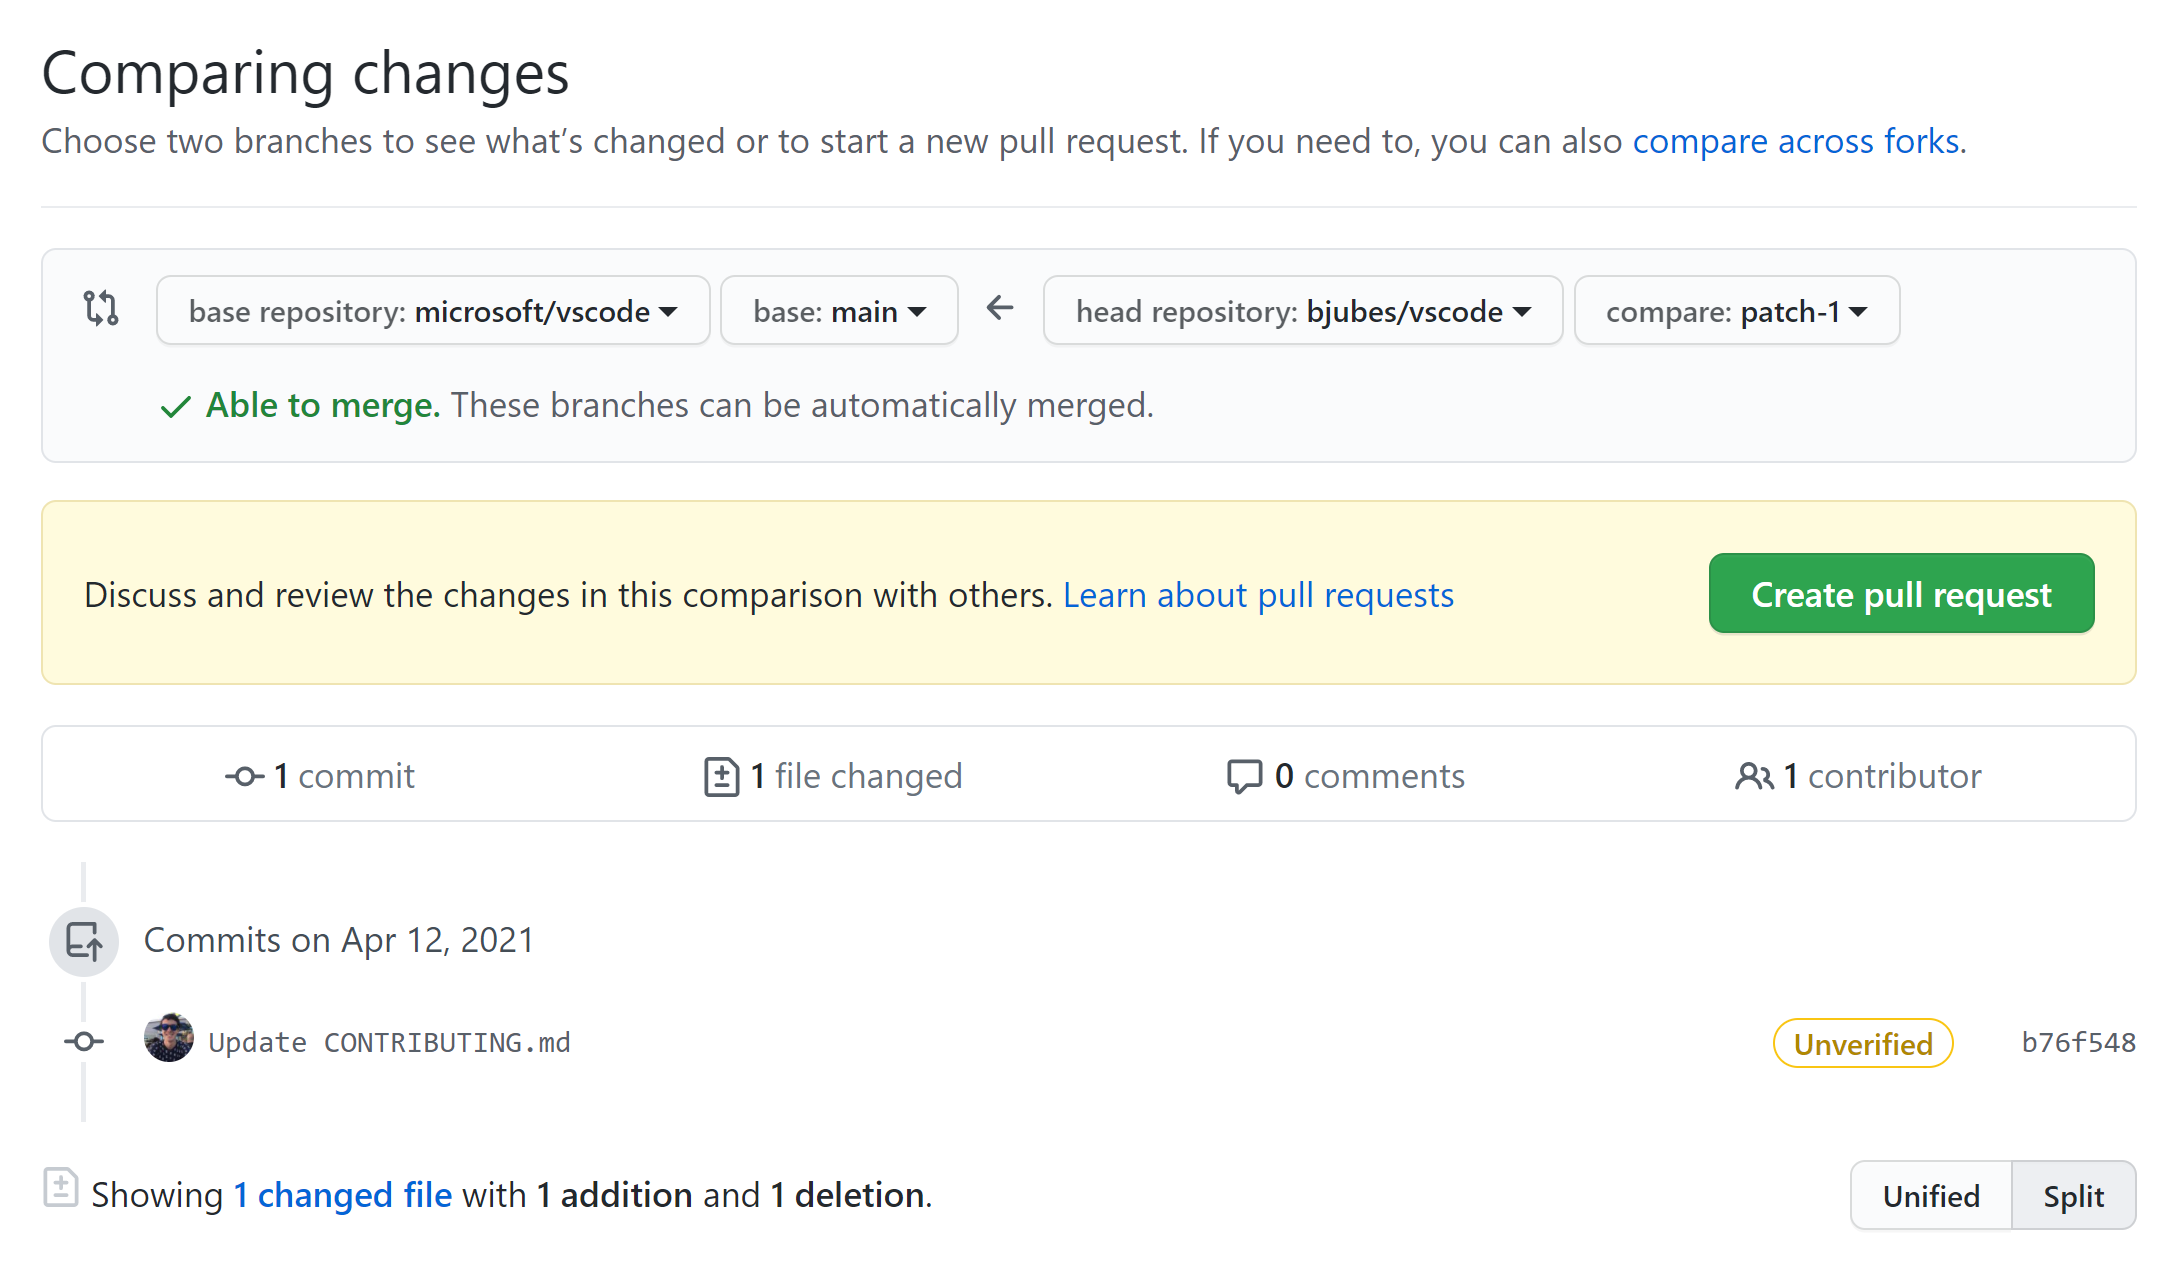
Task: Click the commit node icon on the timeline
Action: [84, 1042]
